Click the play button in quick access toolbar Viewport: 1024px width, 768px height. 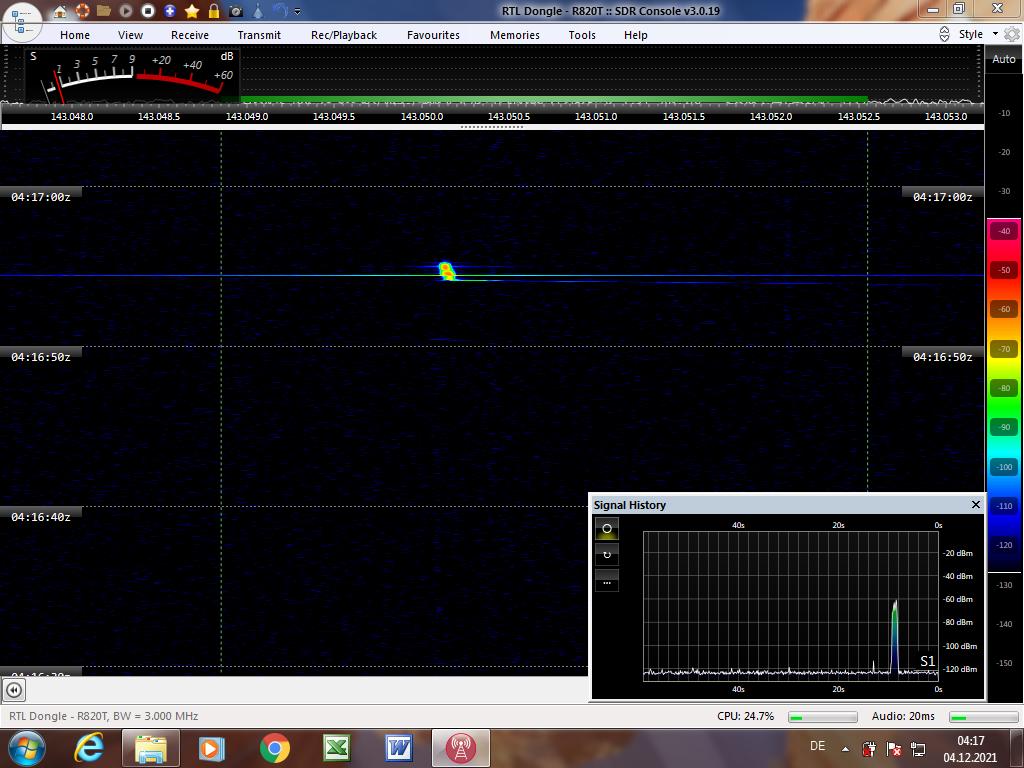(126, 11)
